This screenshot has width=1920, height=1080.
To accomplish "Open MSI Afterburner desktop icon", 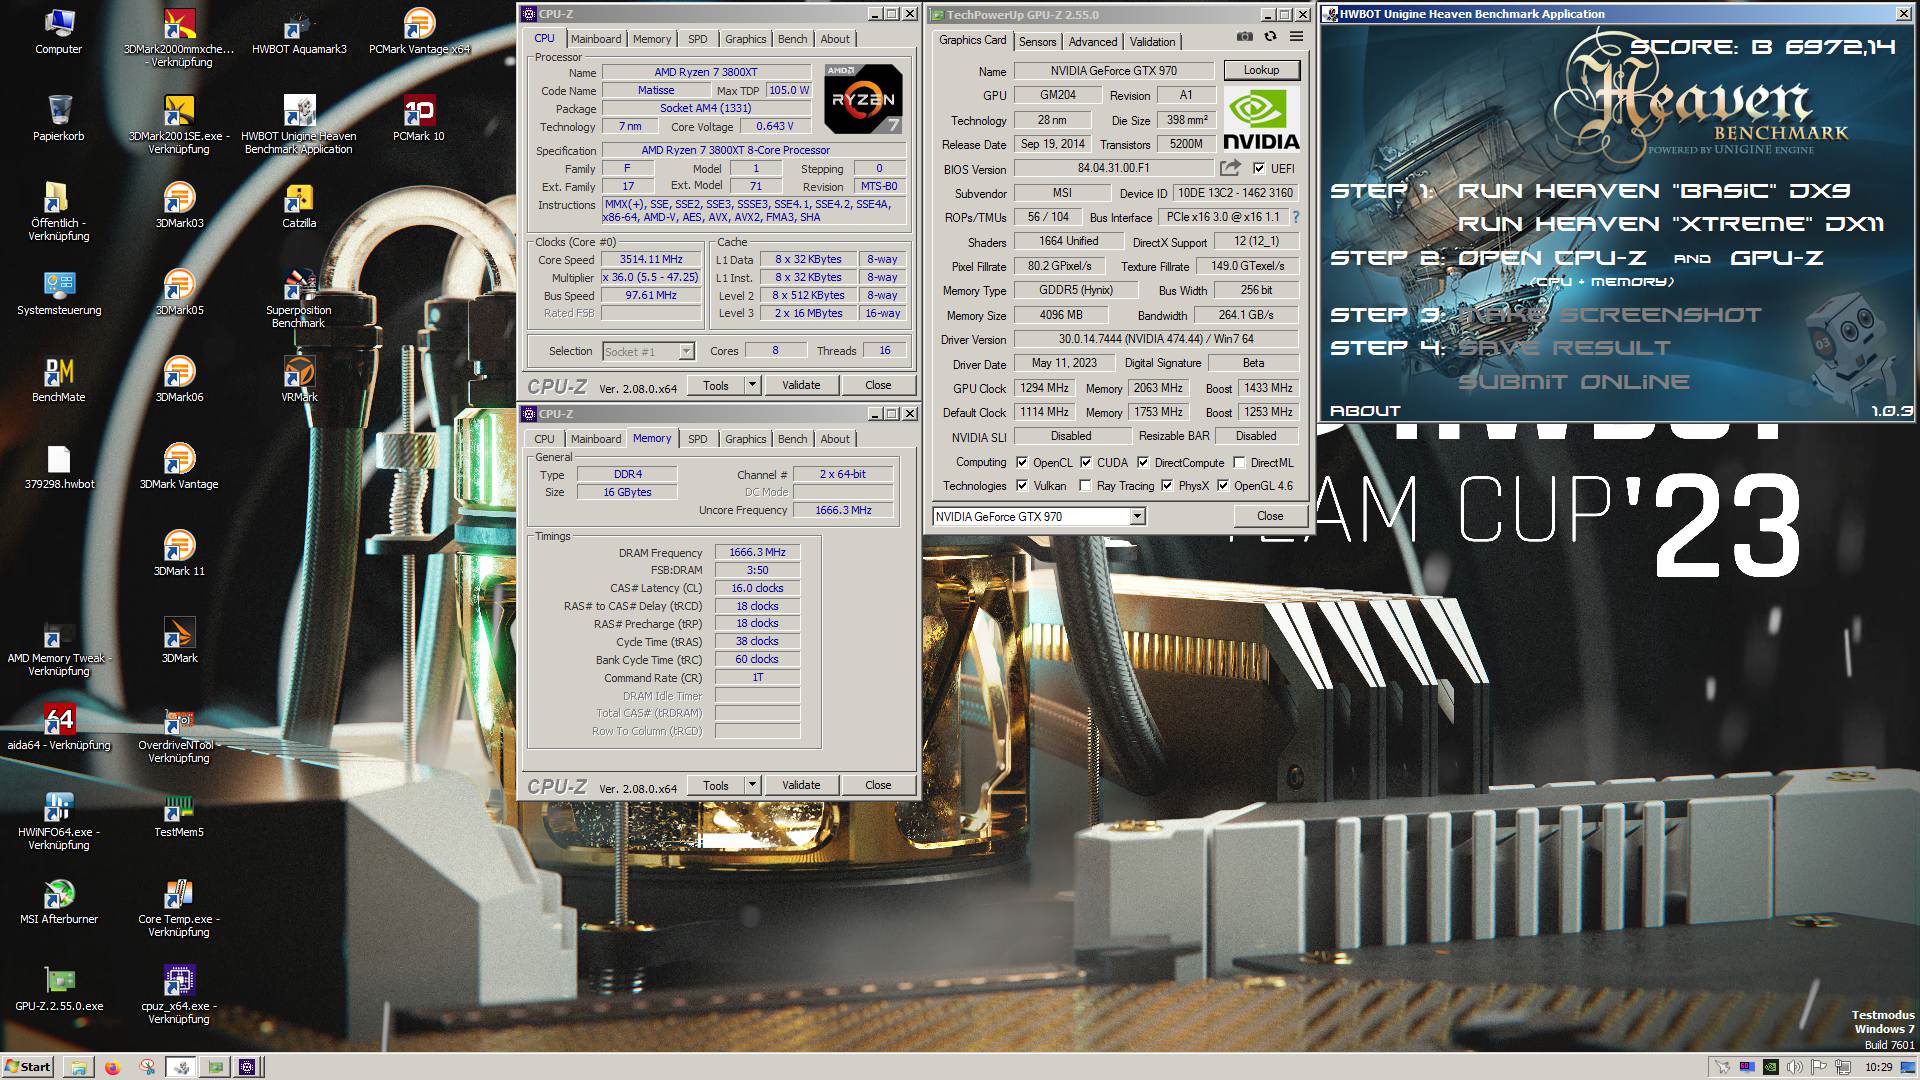I will pyautogui.click(x=59, y=901).
